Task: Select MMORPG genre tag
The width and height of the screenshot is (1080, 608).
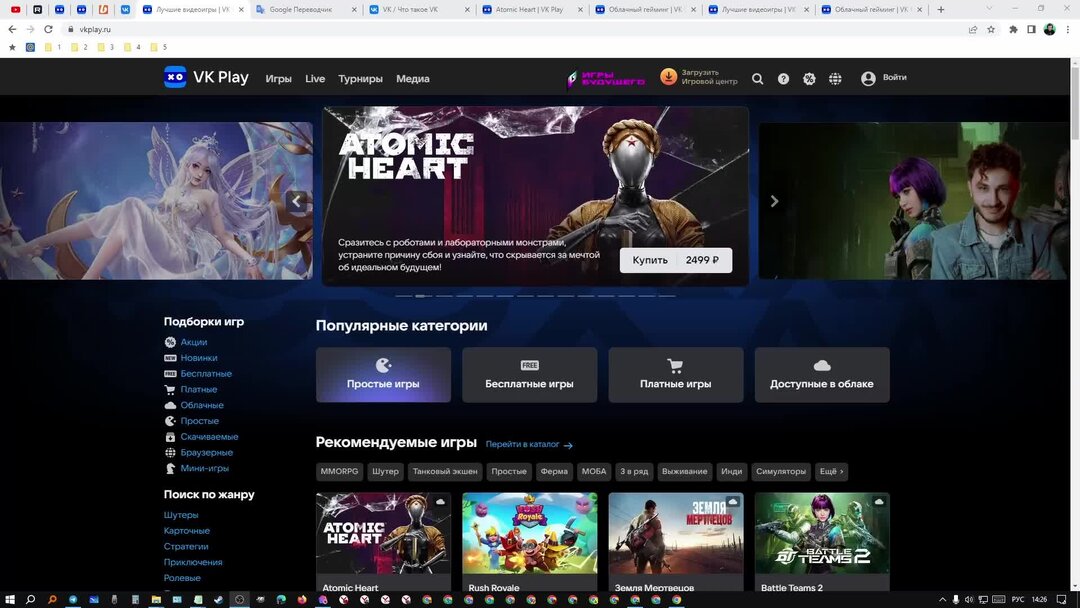Action: (x=340, y=472)
